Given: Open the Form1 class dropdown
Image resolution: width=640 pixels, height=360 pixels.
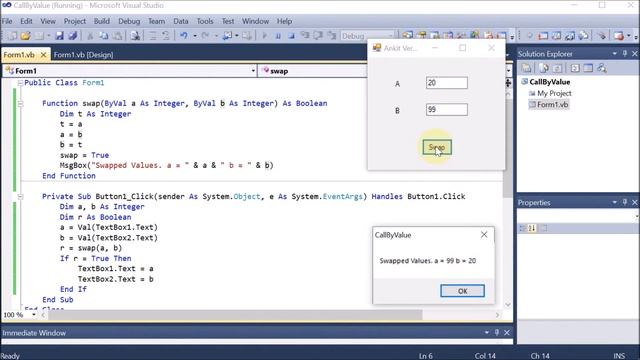Looking at the screenshot, I should point(253,71).
